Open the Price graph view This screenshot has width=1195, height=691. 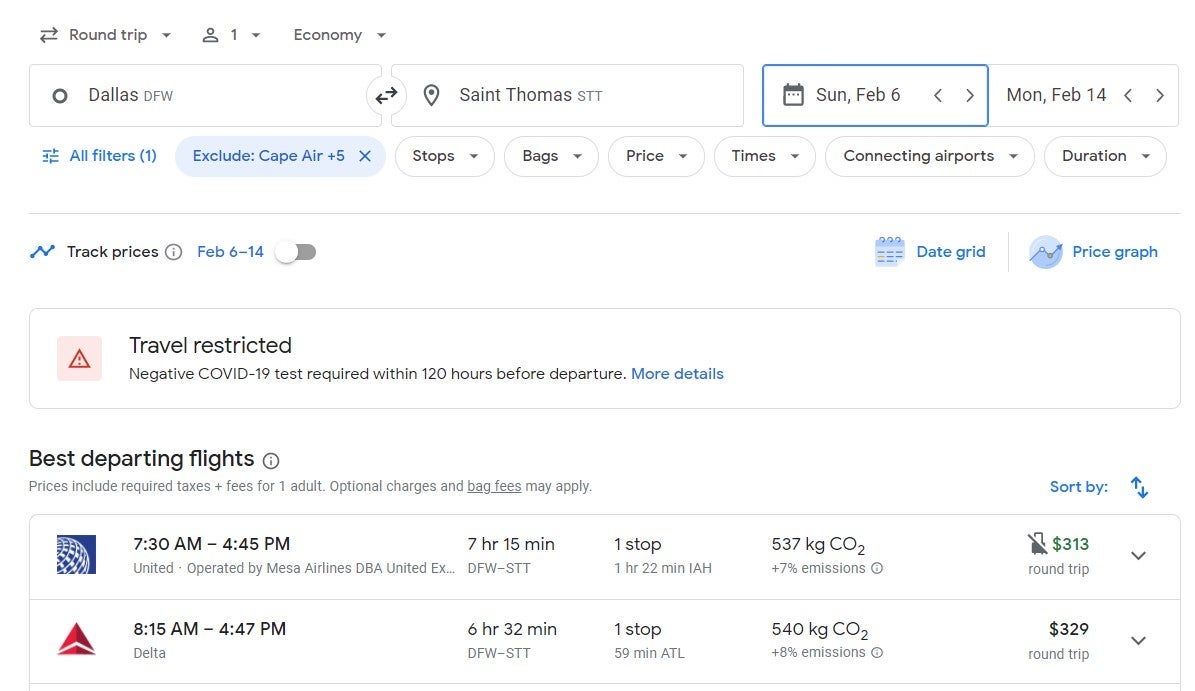click(x=1094, y=252)
